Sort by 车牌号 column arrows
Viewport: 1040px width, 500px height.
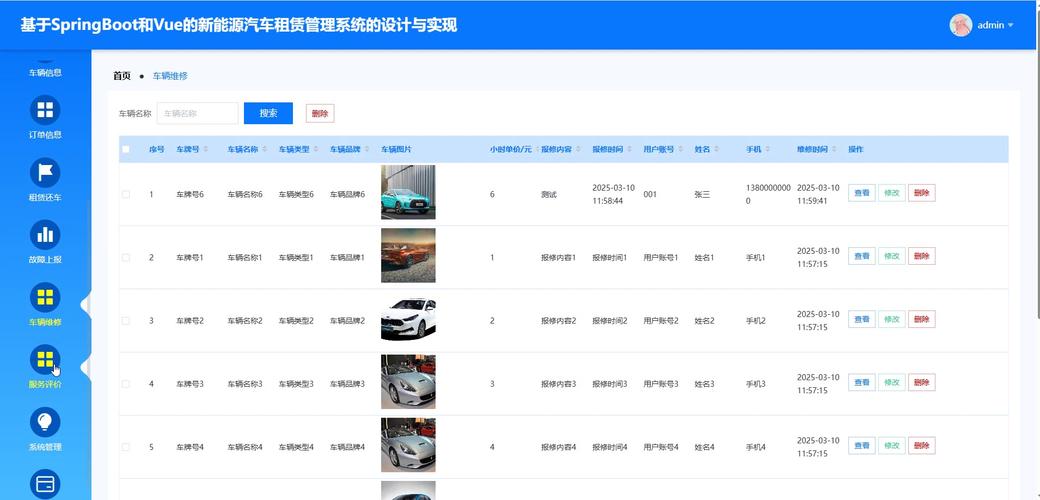tap(206, 150)
